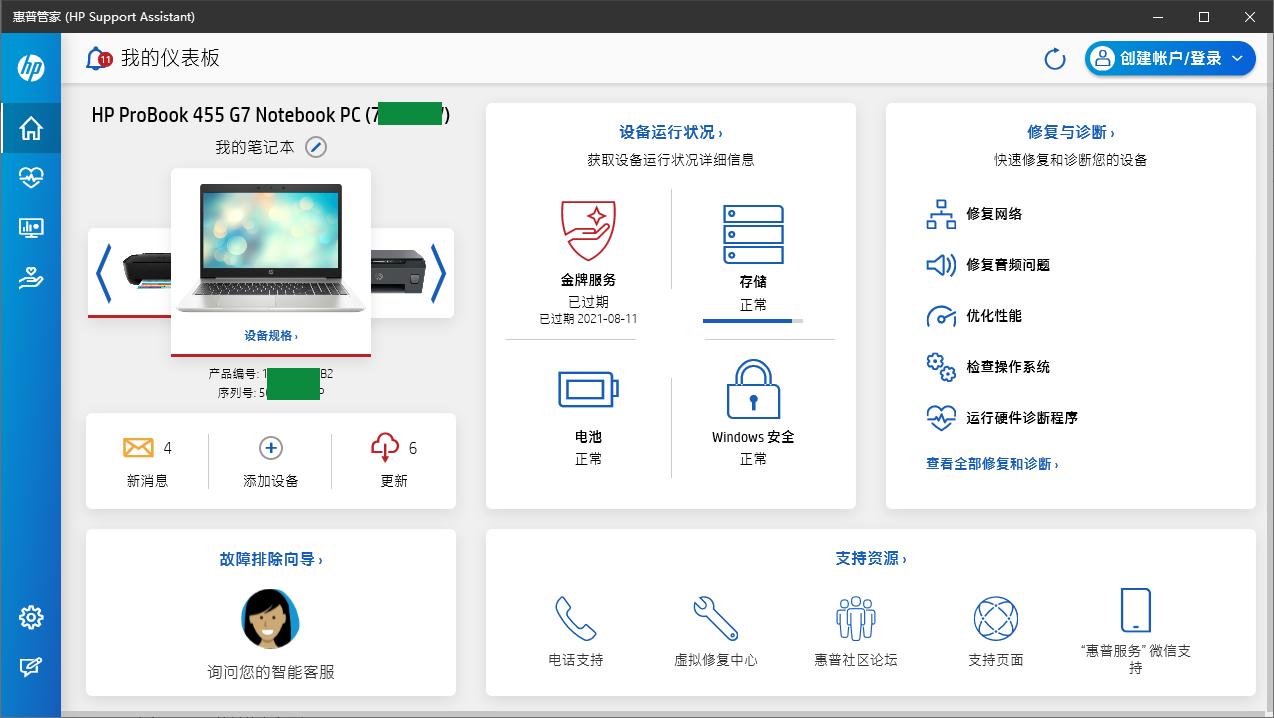
Task: Open settings gear in sidebar
Action: click(x=31, y=617)
